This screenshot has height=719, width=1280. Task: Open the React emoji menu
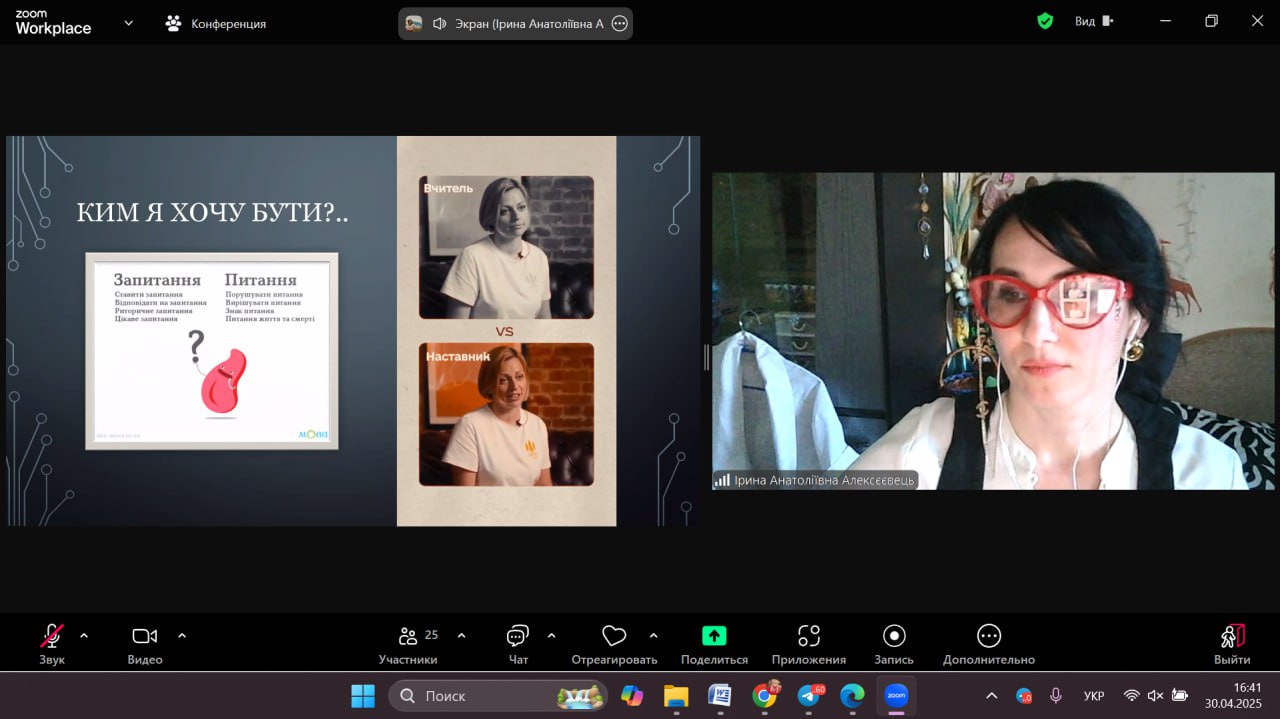tap(614, 637)
